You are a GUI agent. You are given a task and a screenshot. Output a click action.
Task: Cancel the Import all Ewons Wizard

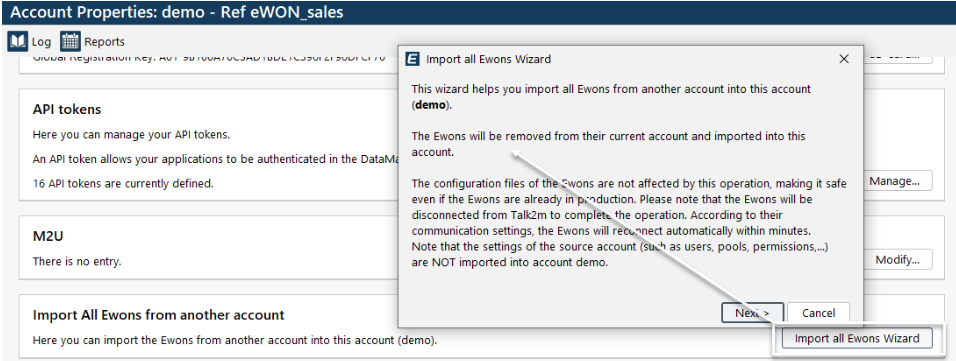[818, 313]
